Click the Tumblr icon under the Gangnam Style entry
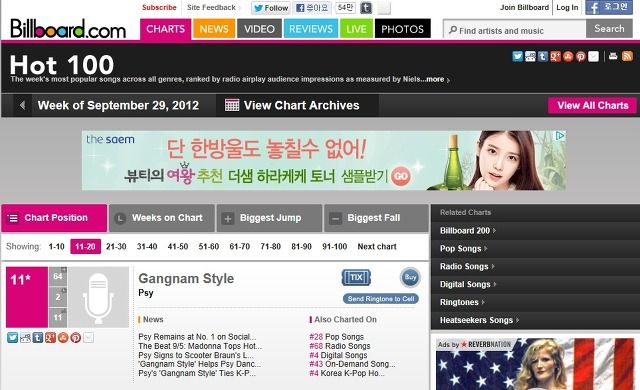The height and width of the screenshot is (390, 640). 38,337
